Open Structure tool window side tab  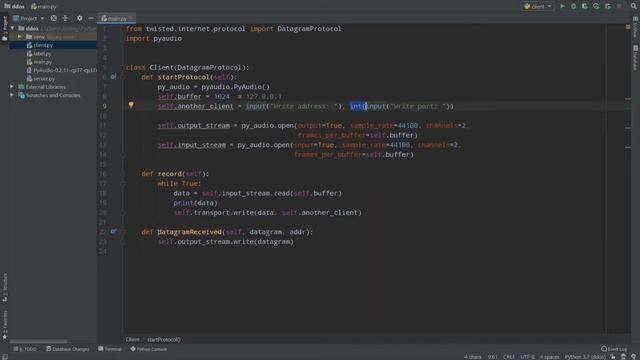5,287
